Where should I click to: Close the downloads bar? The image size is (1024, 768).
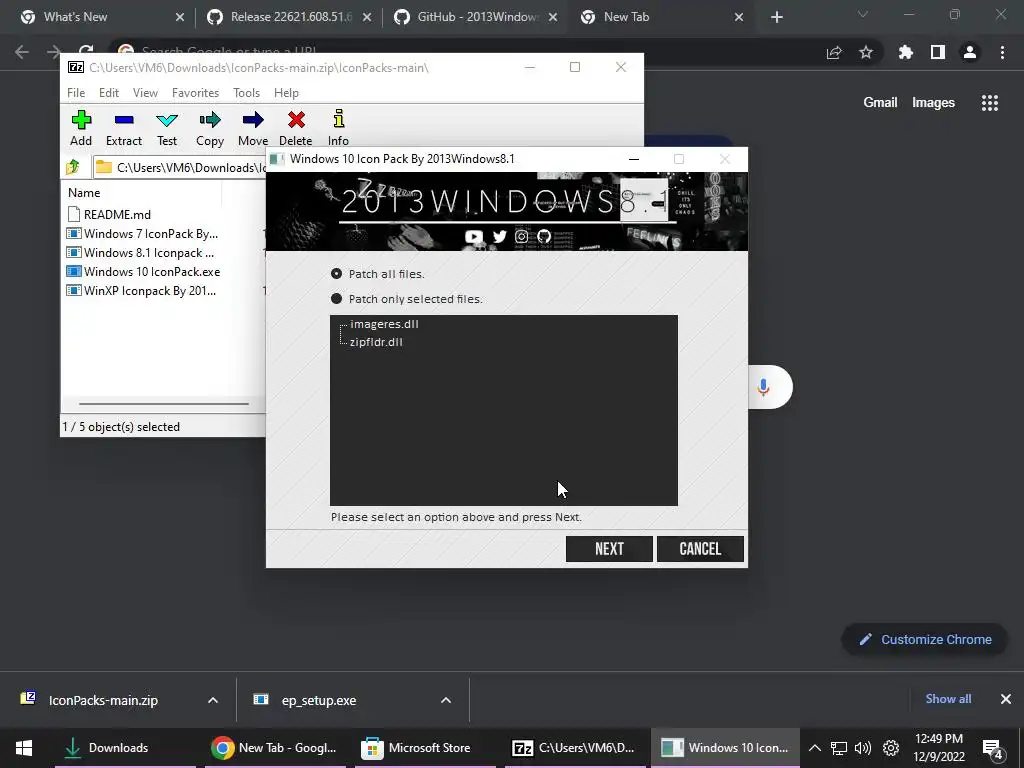(x=1006, y=699)
